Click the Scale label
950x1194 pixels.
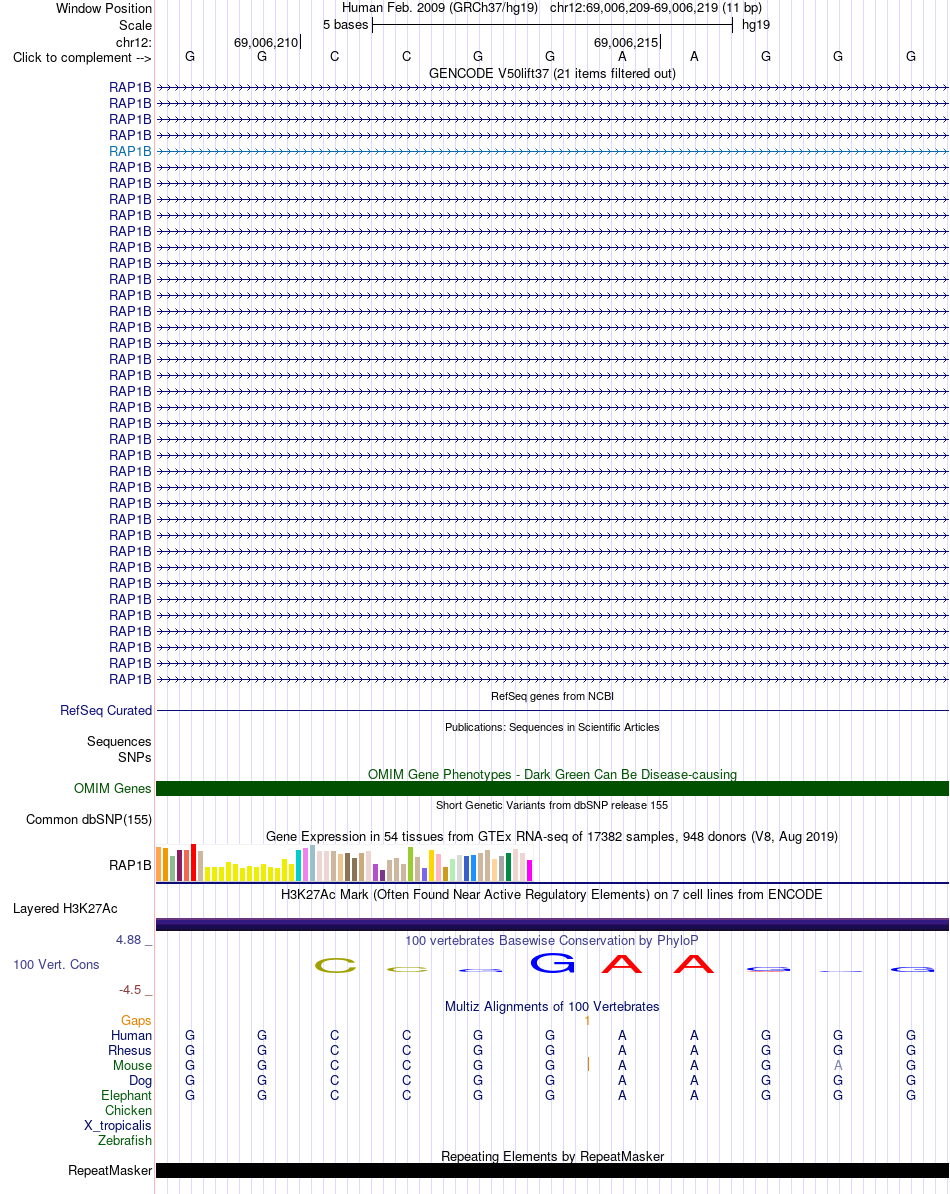135,26
